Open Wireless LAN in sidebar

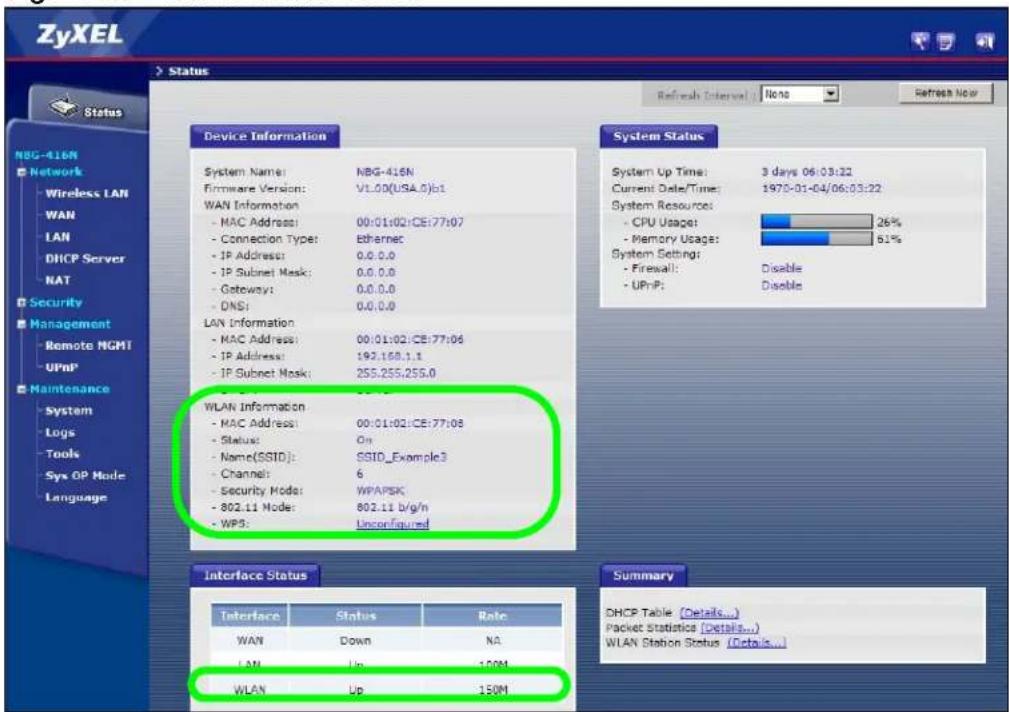(x=86, y=193)
